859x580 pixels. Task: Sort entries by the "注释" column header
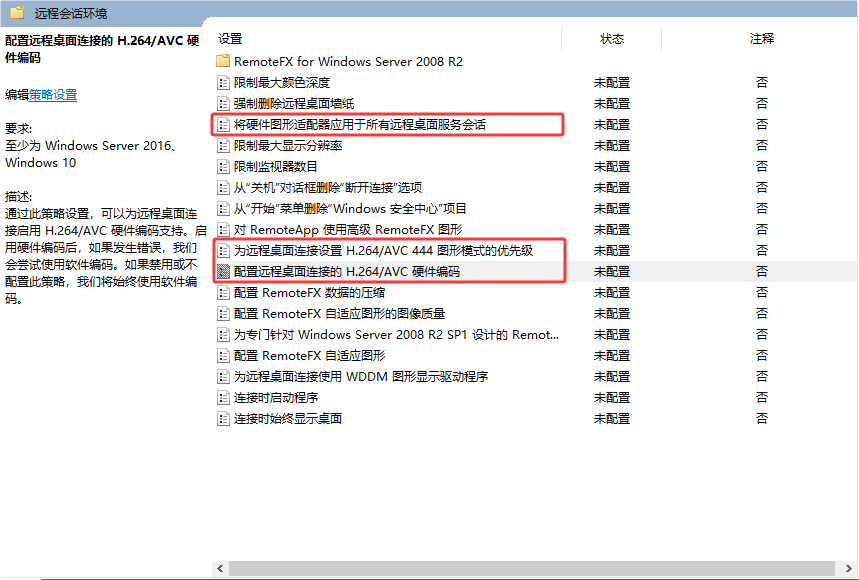(x=762, y=38)
